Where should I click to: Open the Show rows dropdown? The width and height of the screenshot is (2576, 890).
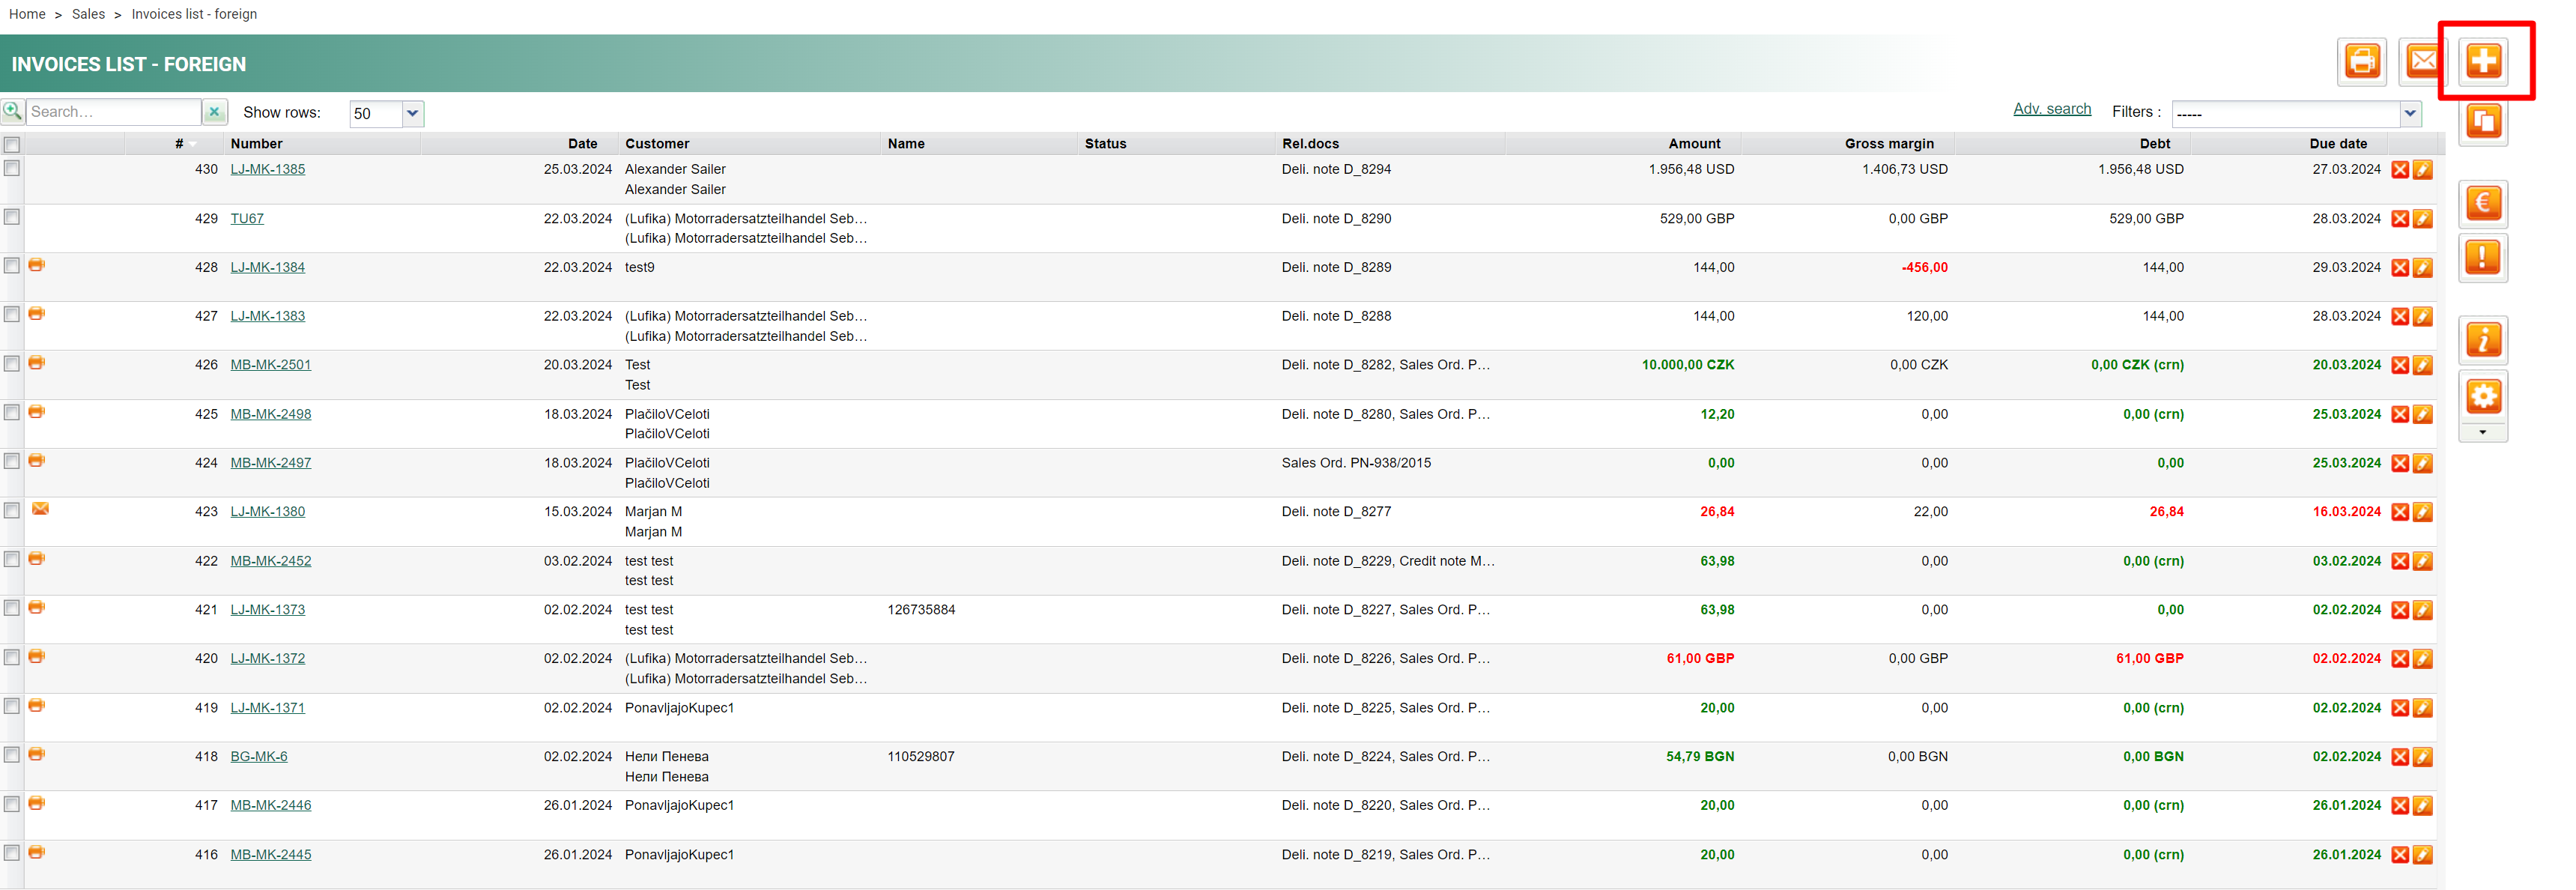tap(412, 114)
